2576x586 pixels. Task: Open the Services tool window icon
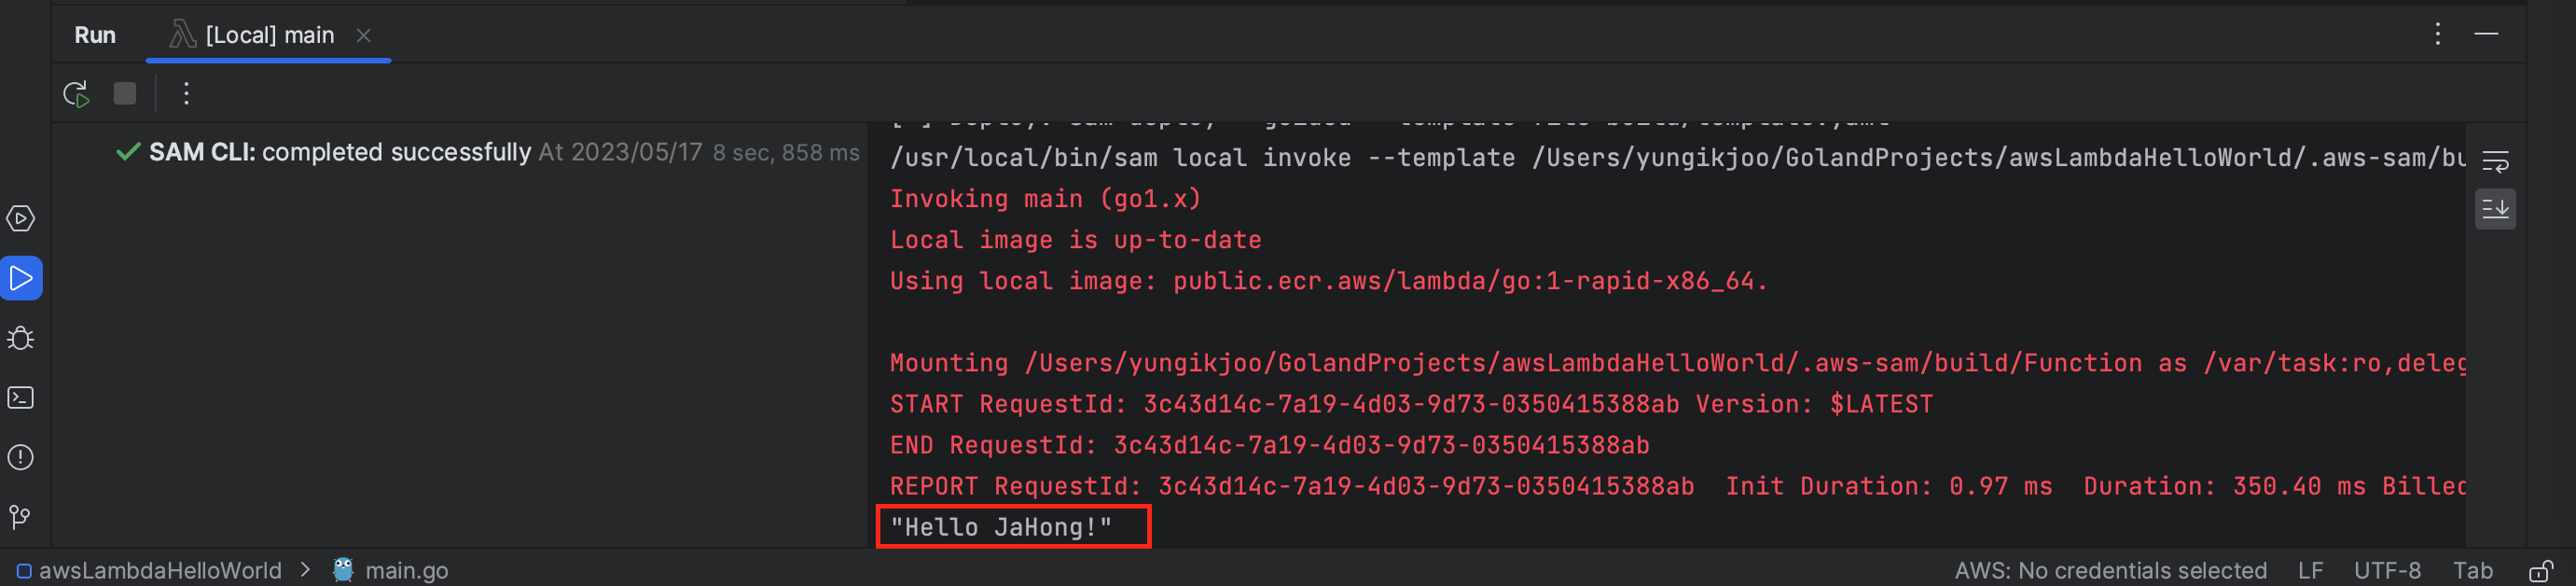[21, 218]
